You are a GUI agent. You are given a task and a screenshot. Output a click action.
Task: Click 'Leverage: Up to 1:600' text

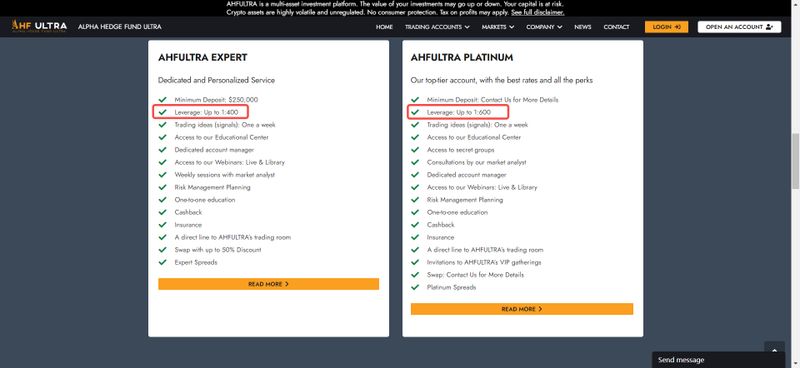[459, 112]
